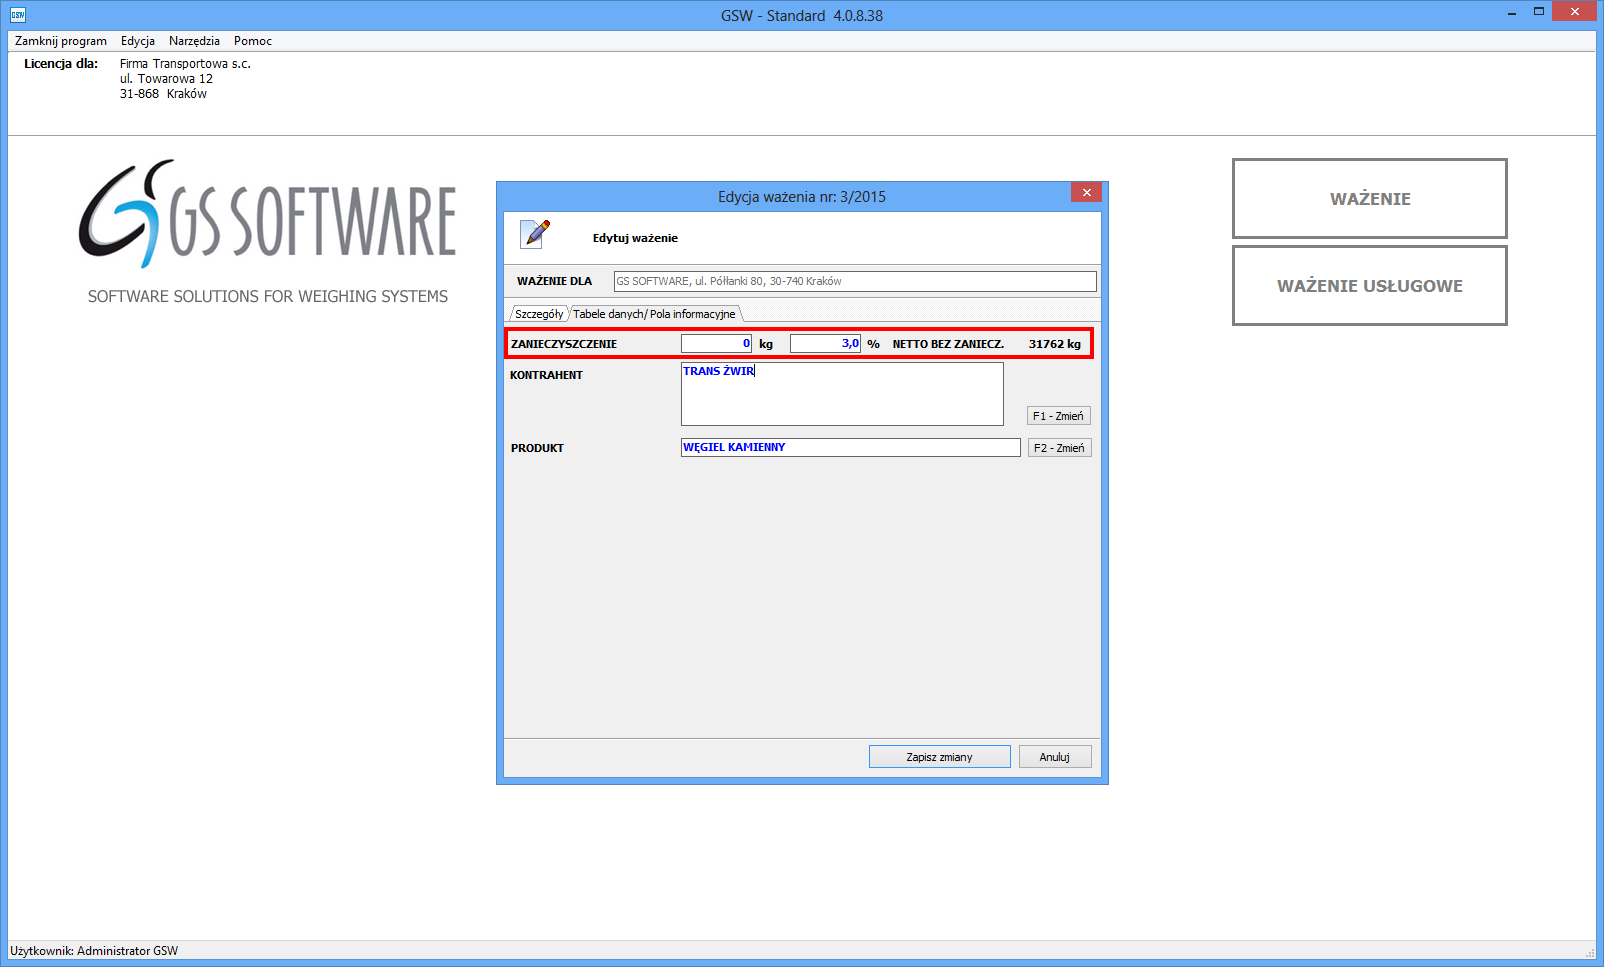
Task: Click the KONTRAHENT text area
Action: coord(842,394)
